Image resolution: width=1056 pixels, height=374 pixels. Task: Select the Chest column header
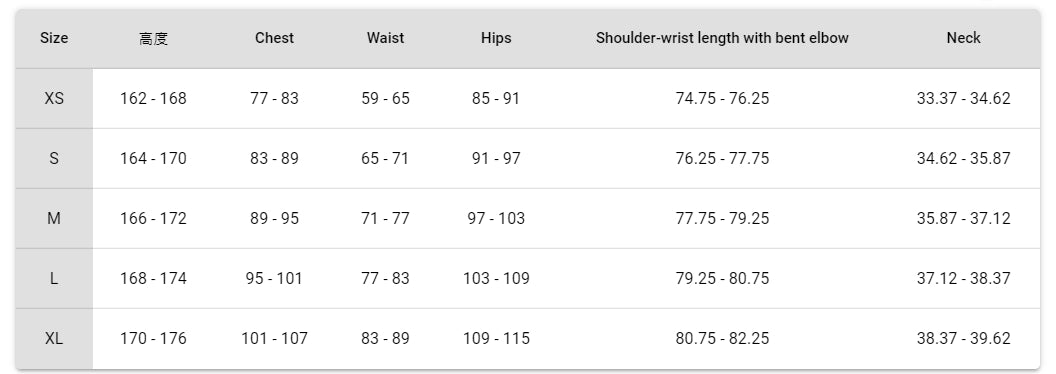(274, 38)
